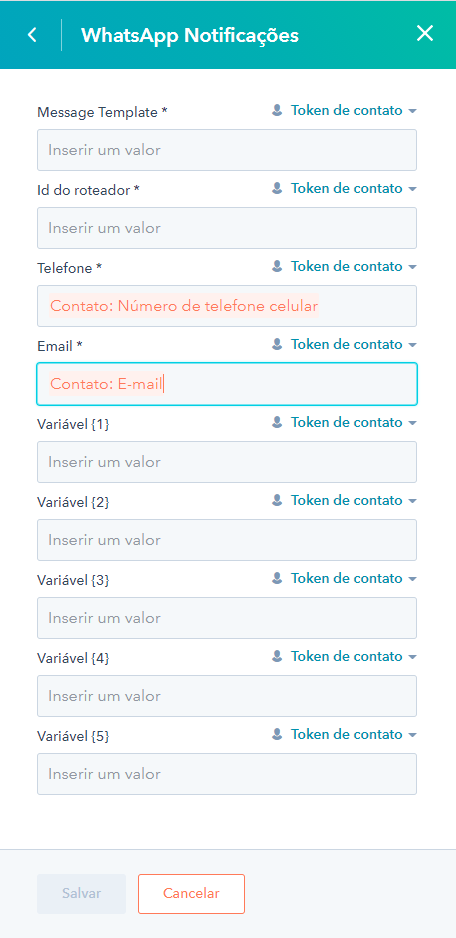Expand Token de contato dropdown for Variável {2}
456x938 pixels.
(x=353, y=500)
